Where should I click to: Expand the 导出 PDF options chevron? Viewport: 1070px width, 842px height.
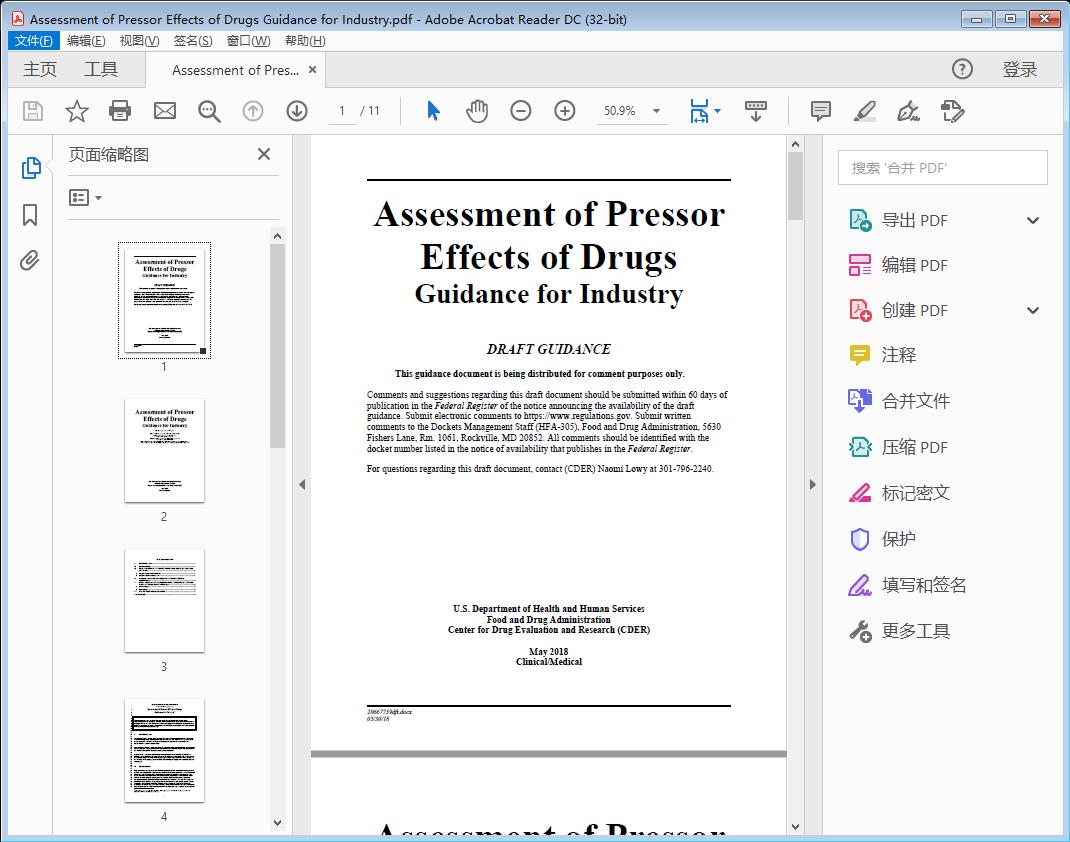tap(1032, 219)
